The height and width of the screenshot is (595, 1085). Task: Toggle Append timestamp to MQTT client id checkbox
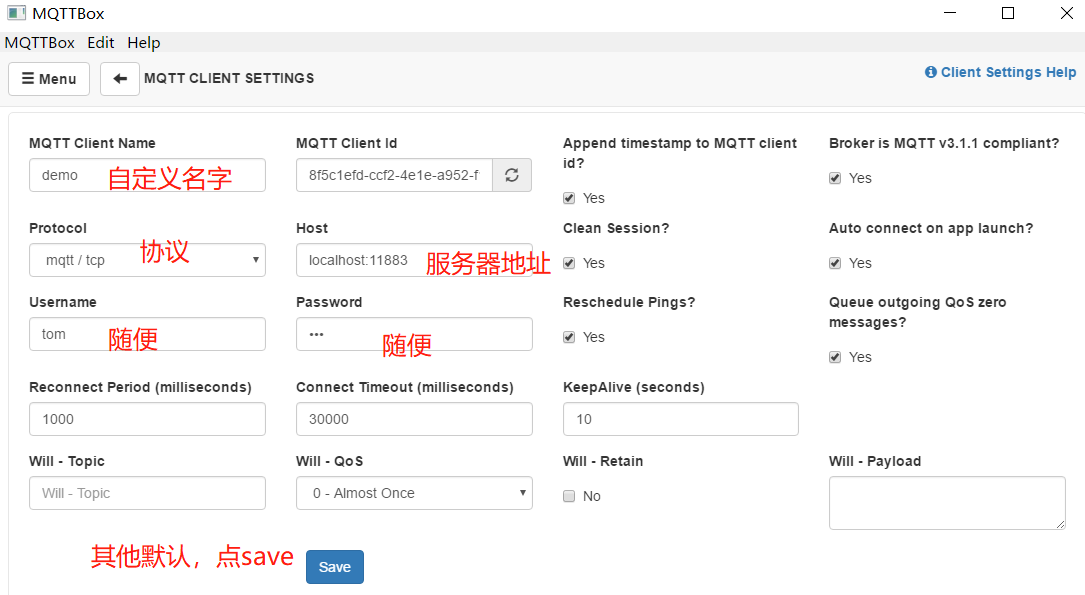point(569,199)
